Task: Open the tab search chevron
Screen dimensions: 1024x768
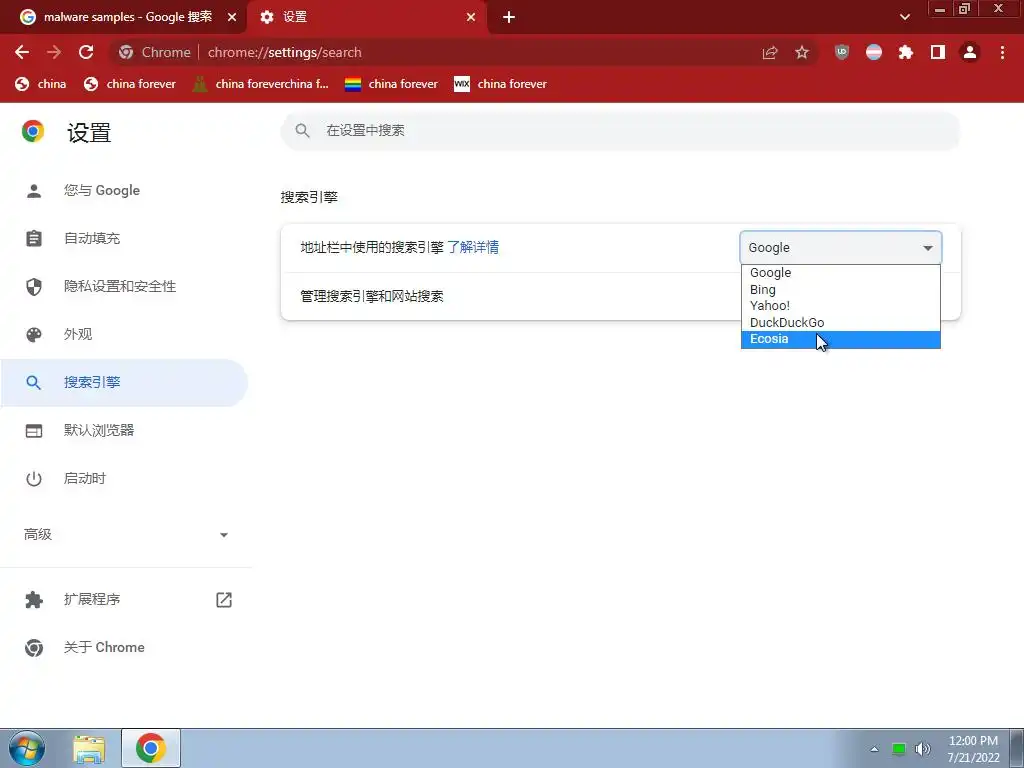Action: coord(904,17)
